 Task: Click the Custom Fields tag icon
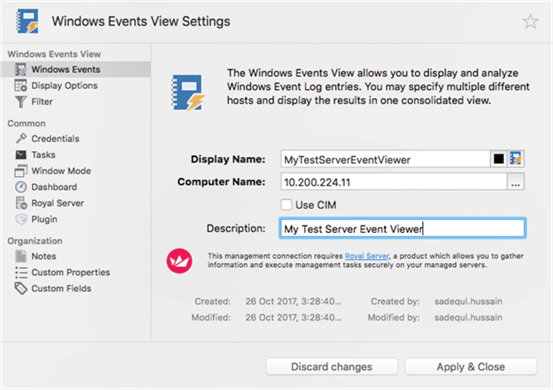(x=21, y=288)
